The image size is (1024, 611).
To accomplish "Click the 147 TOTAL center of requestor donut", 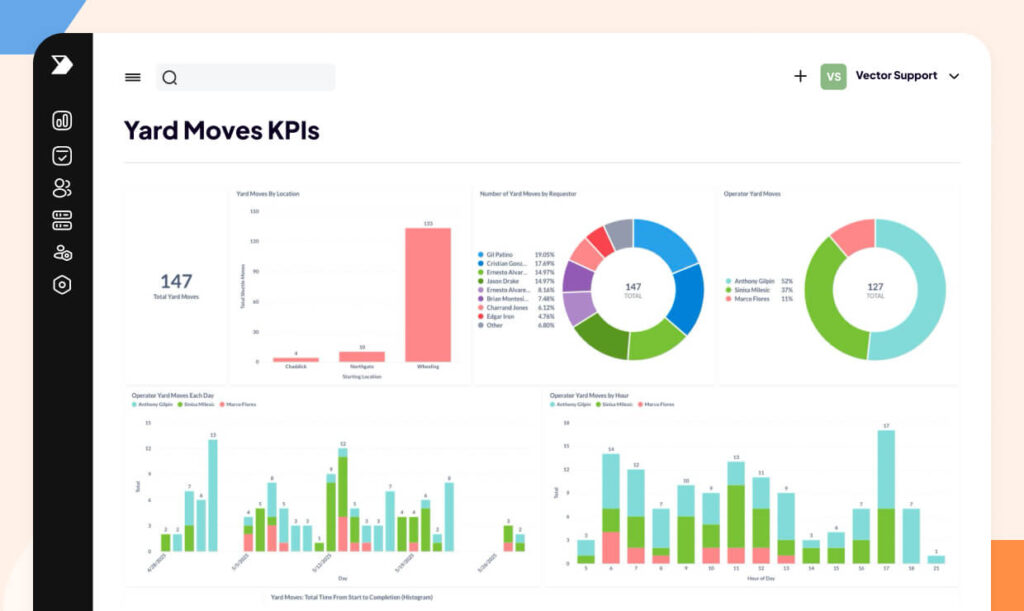I will click(x=633, y=290).
